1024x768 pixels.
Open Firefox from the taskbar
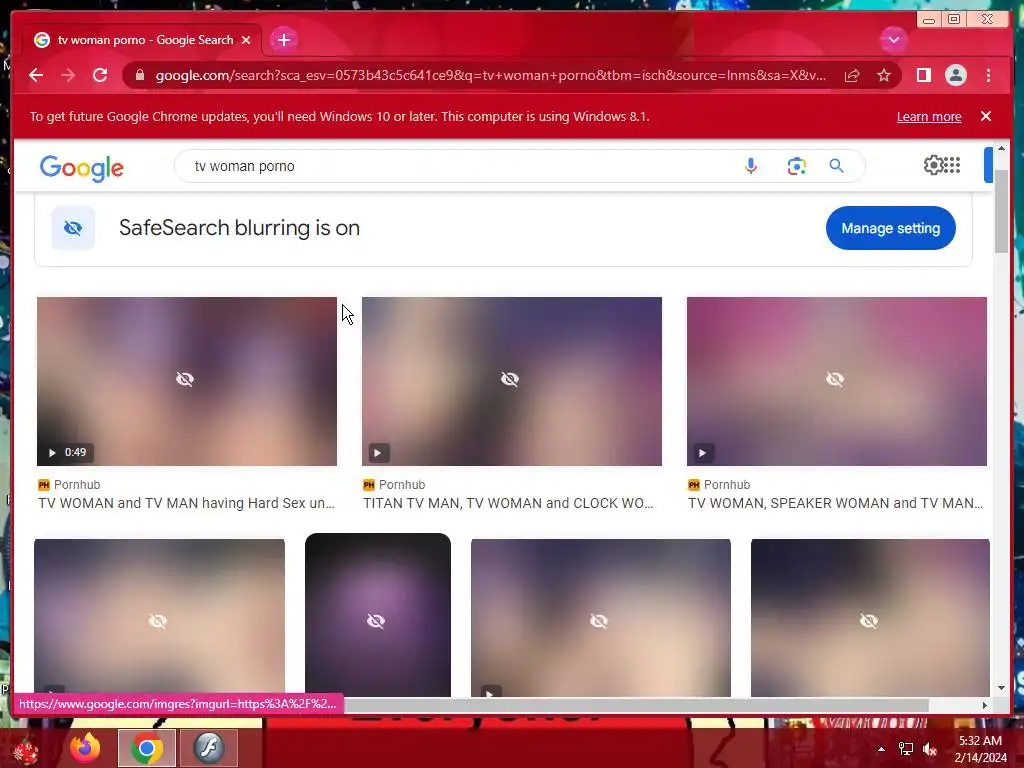pyautogui.click(x=85, y=748)
